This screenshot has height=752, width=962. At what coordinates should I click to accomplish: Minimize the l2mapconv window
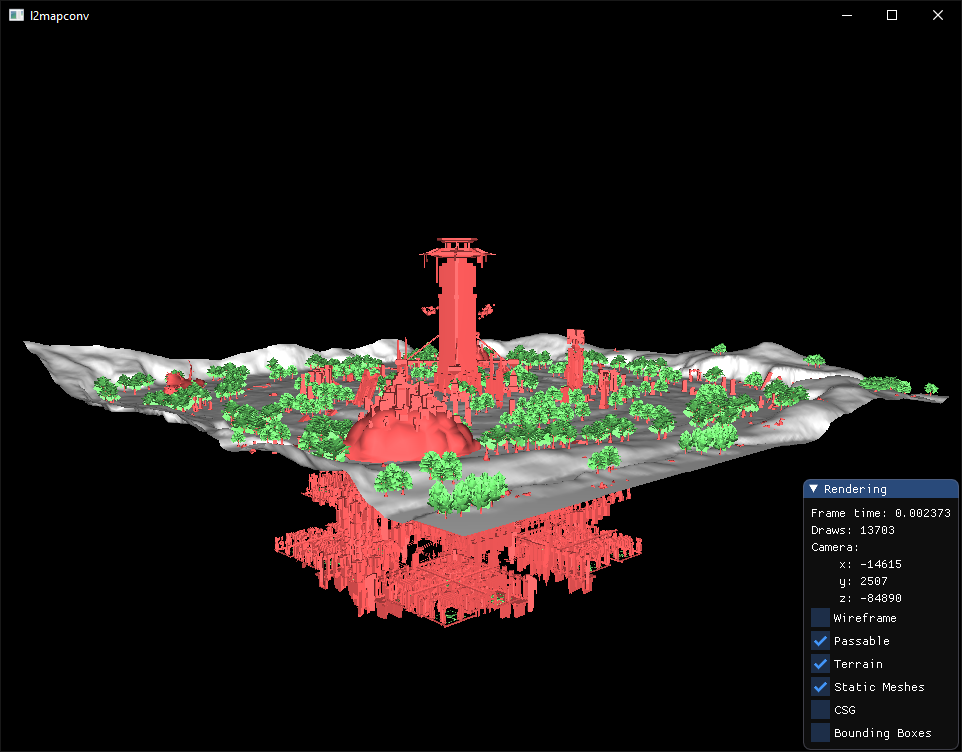(x=847, y=15)
